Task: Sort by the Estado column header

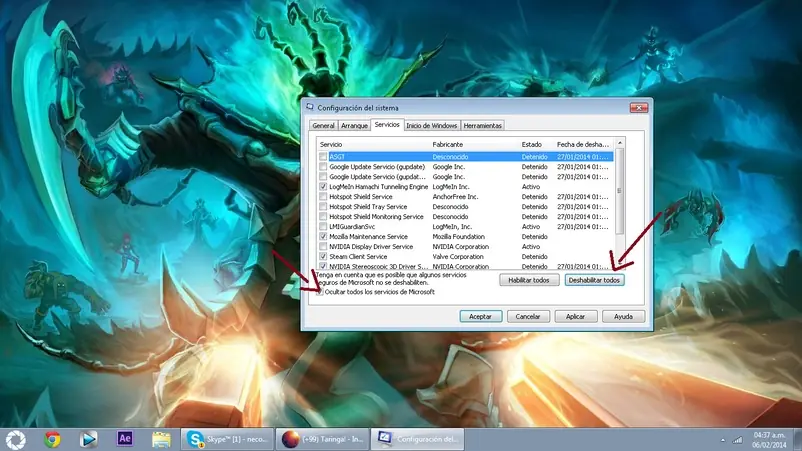Action: click(537, 145)
